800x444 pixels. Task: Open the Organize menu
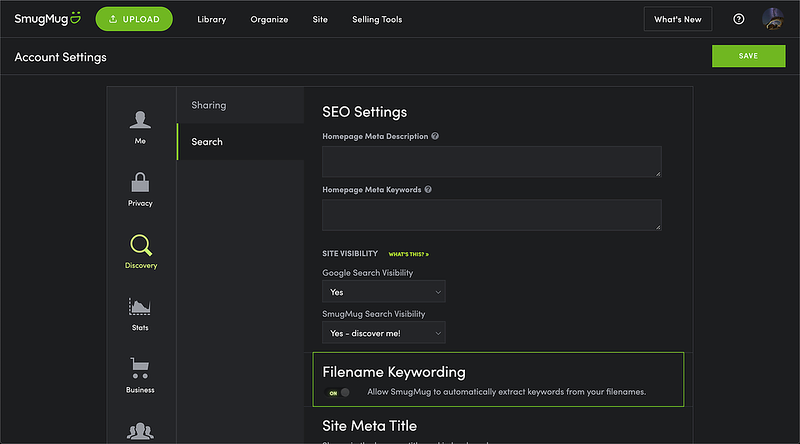269,19
